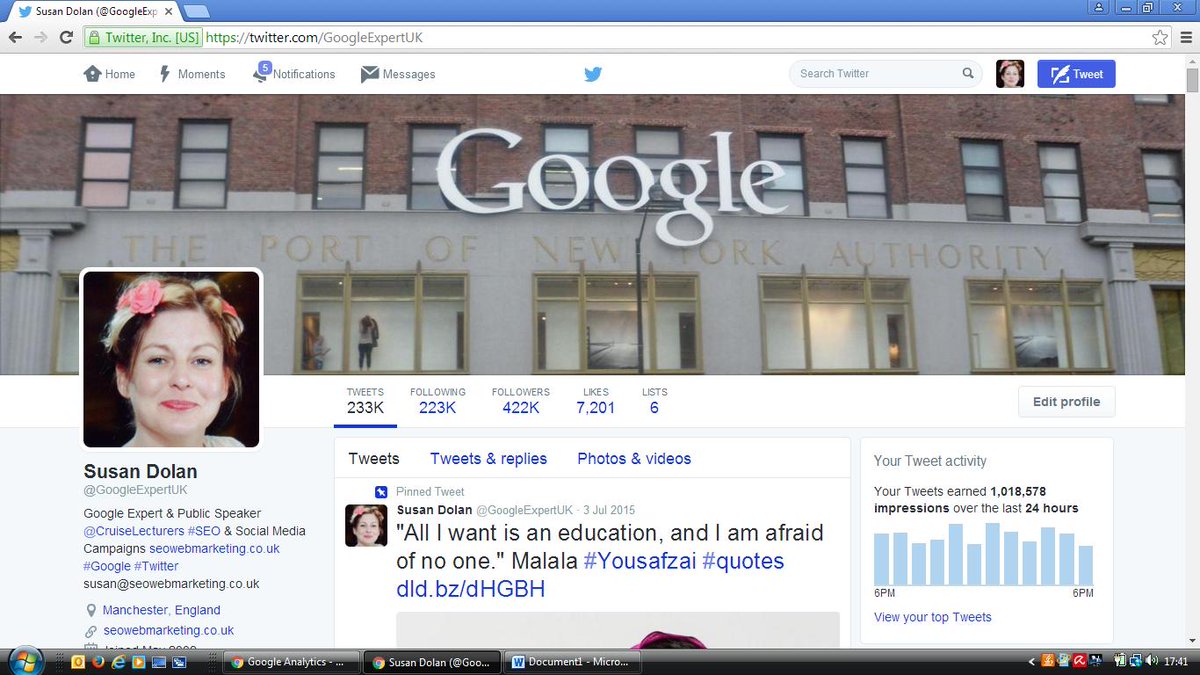Screen dimensions: 1200x675
Task: Select the Tweets tab
Action: [374, 458]
